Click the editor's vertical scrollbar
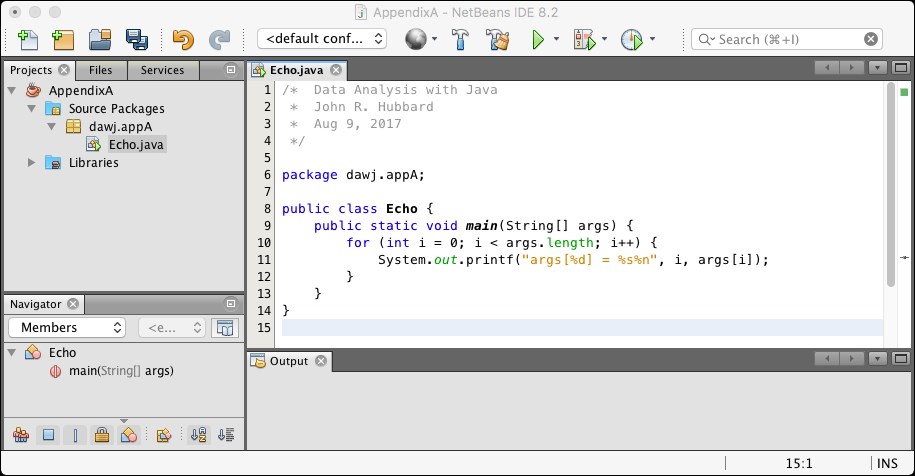This screenshot has width=915, height=476. tap(890, 180)
